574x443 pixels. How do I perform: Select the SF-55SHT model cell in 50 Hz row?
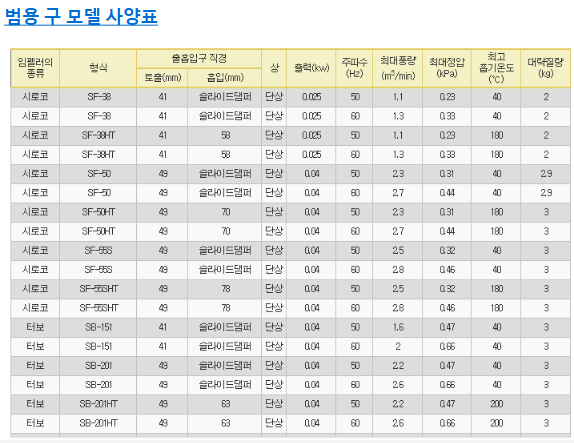pyautogui.click(x=98, y=289)
